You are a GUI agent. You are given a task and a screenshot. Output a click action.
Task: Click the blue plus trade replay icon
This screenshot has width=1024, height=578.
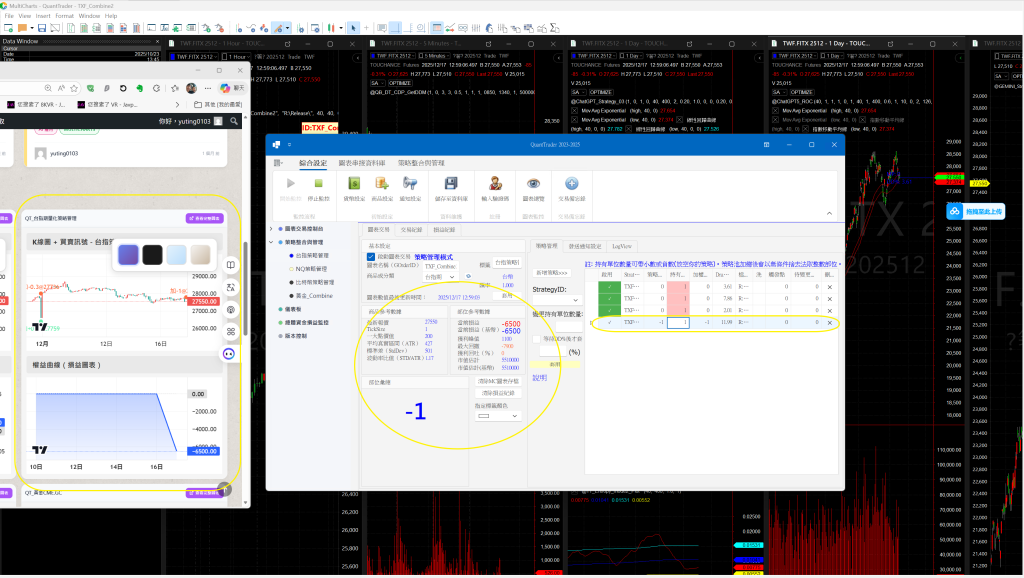point(572,184)
